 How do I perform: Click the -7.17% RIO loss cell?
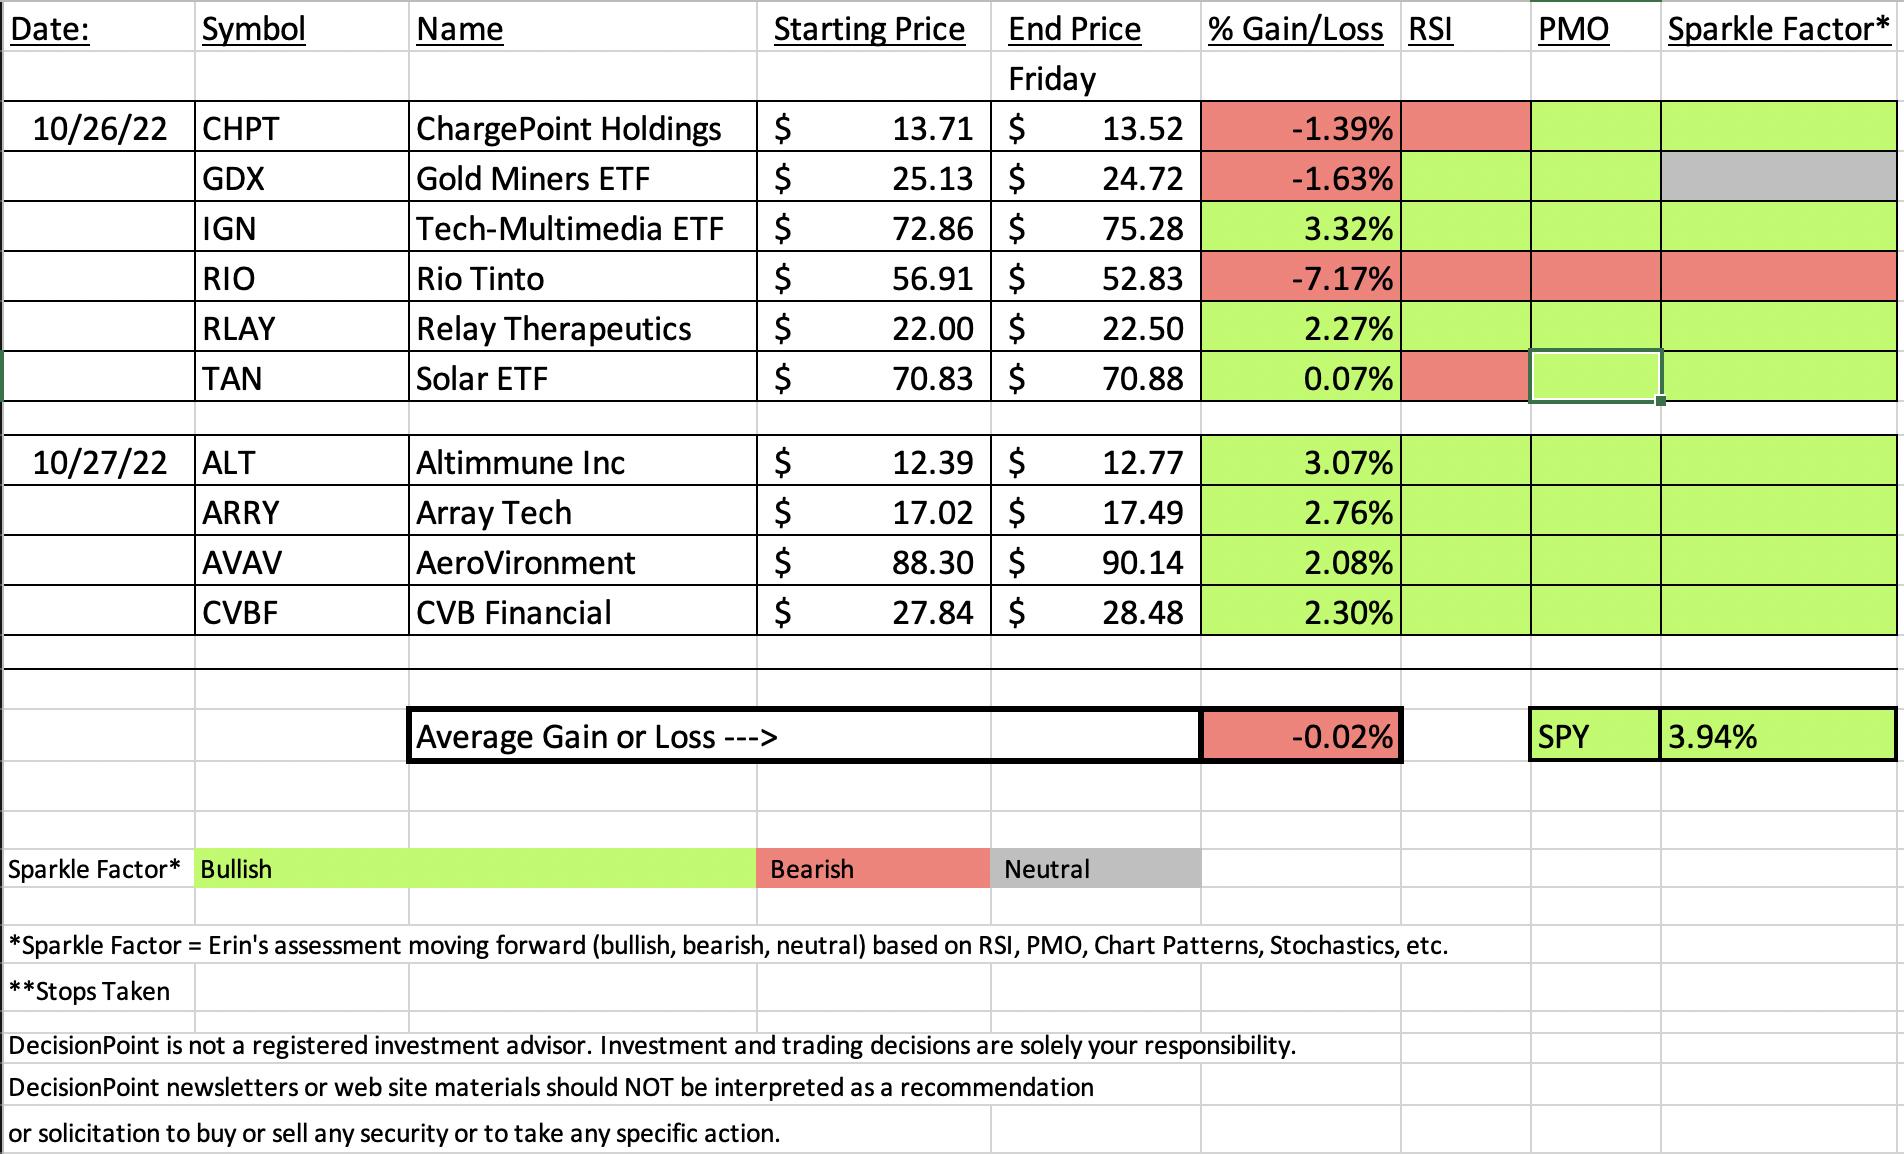click(x=1300, y=278)
